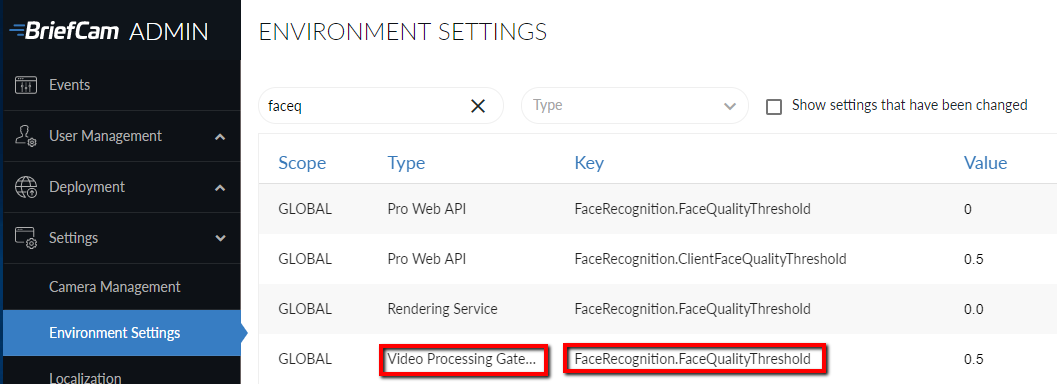The height and width of the screenshot is (384, 1057).
Task: Enable Show settings that have been changed
Action: [775, 106]
